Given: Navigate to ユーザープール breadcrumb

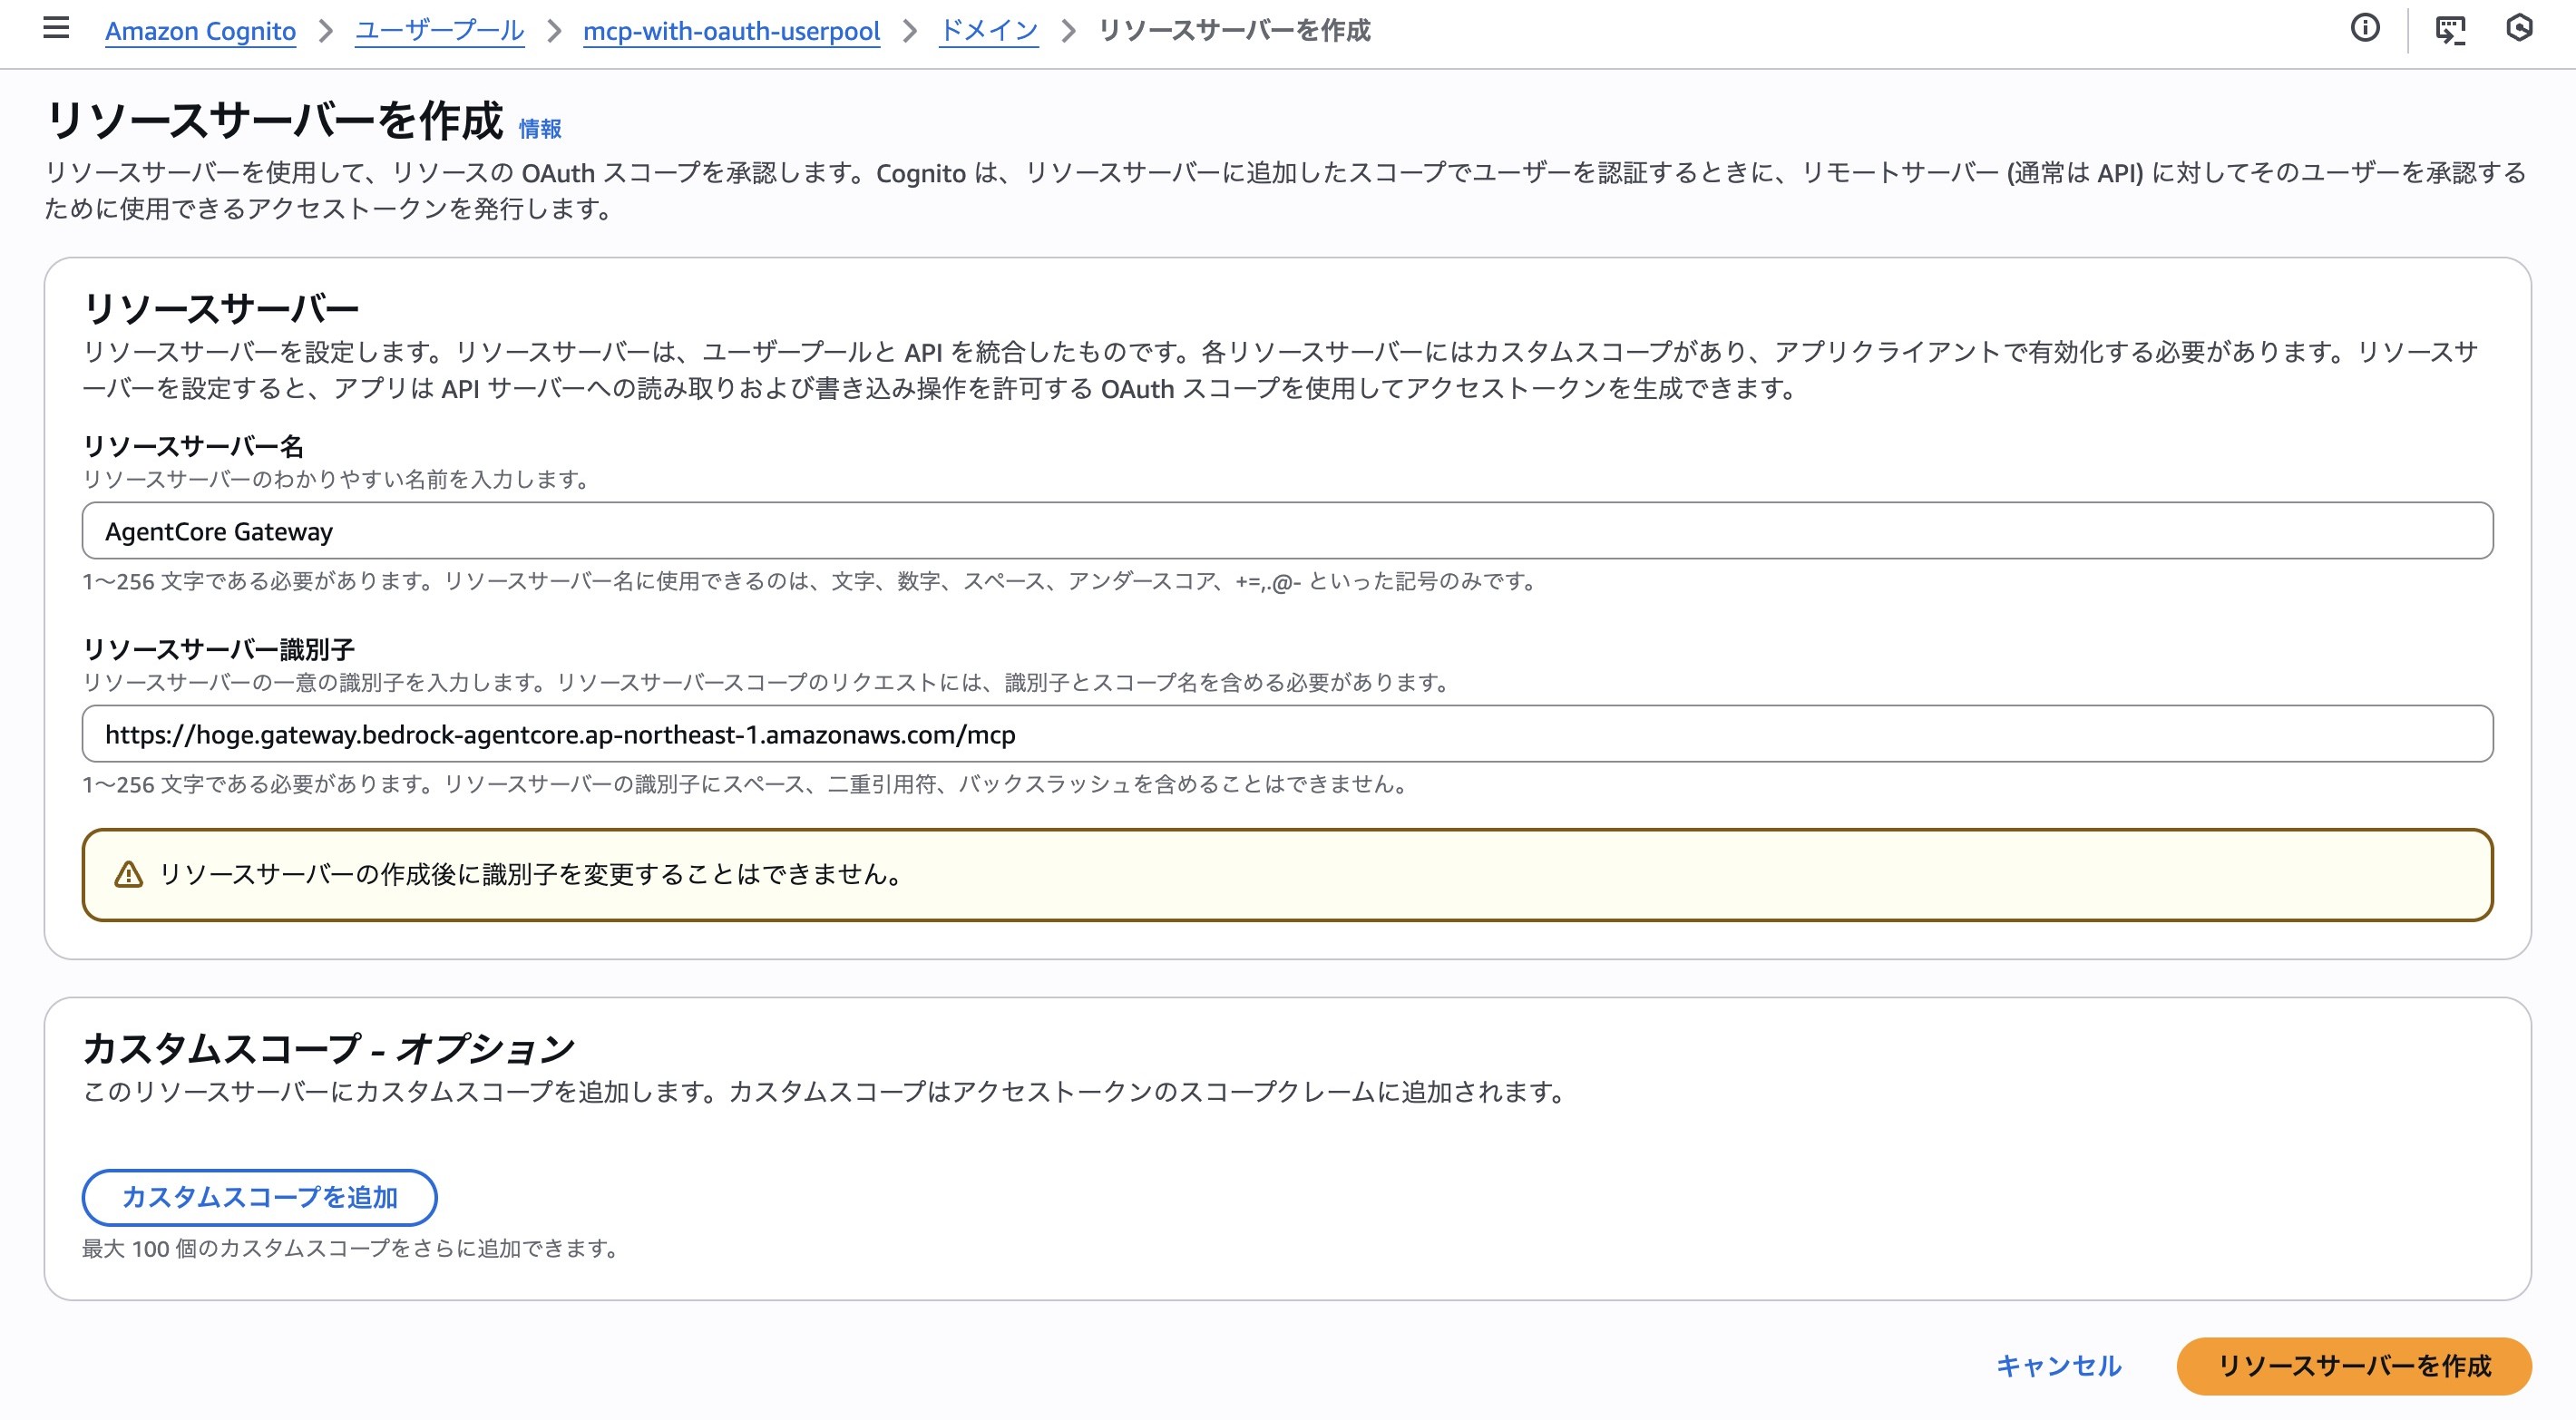Looking at the screenshot, I should (x=439, y=31).
